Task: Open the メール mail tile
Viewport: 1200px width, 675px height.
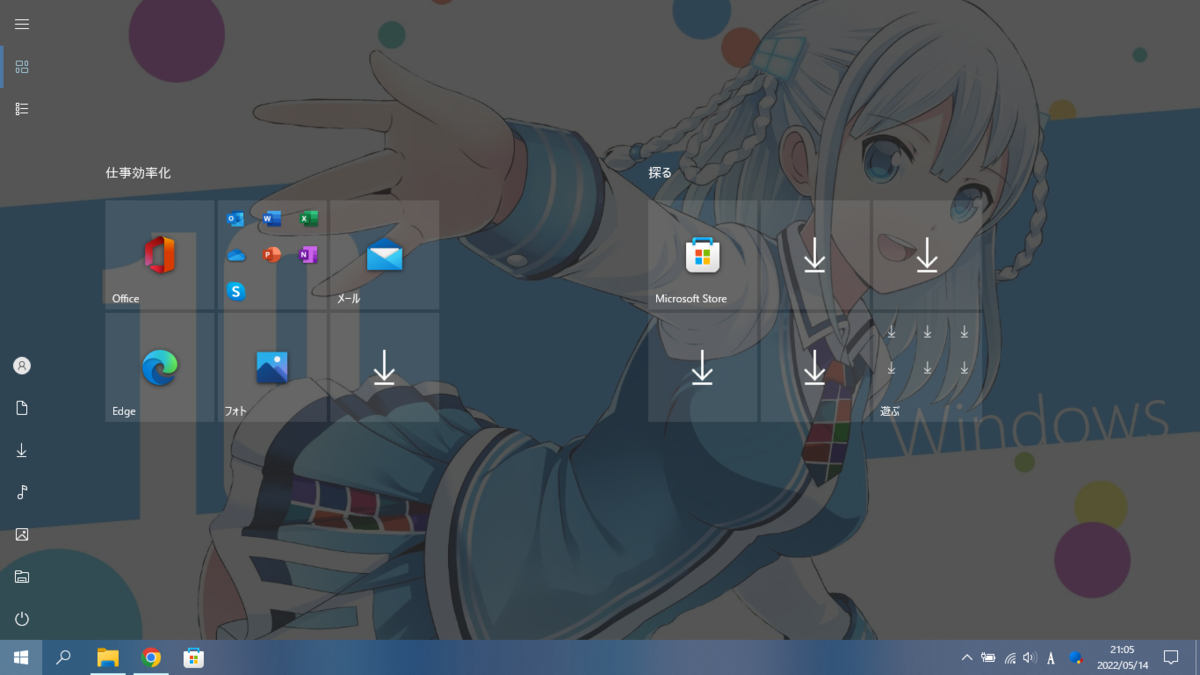Action: [384, 254]
